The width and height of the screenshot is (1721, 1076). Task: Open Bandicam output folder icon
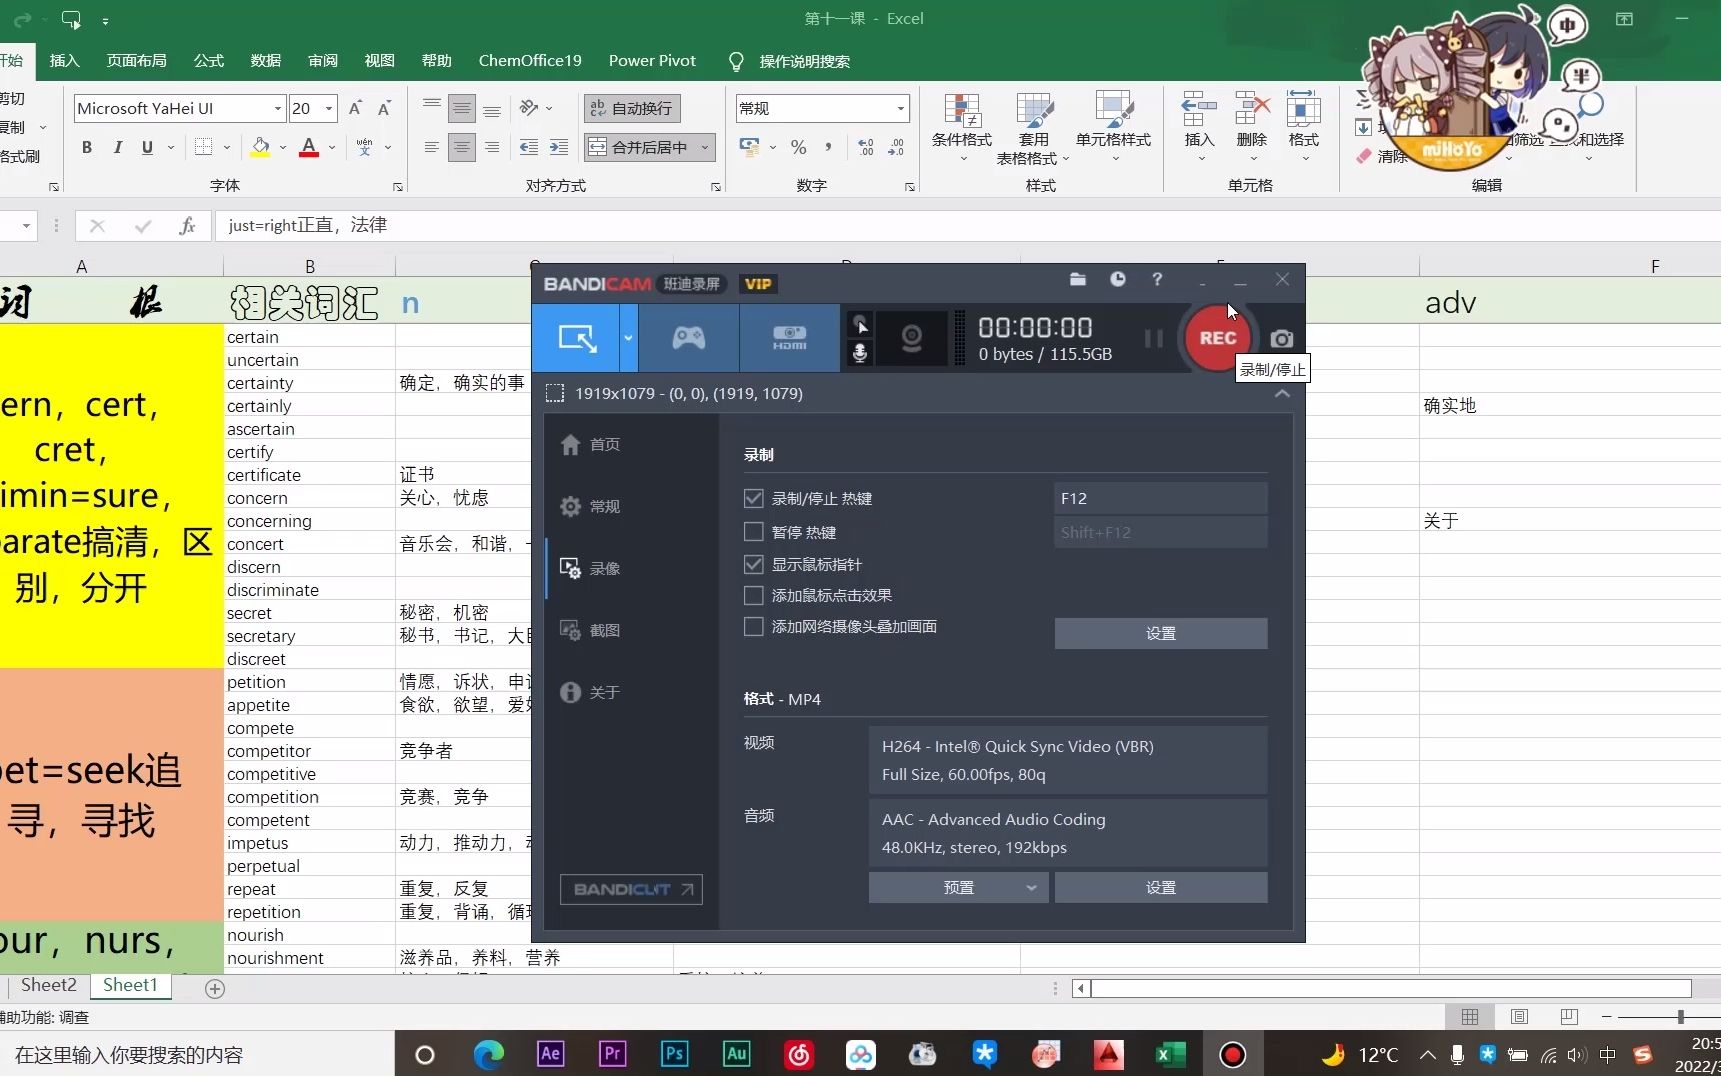point(1078,280)
